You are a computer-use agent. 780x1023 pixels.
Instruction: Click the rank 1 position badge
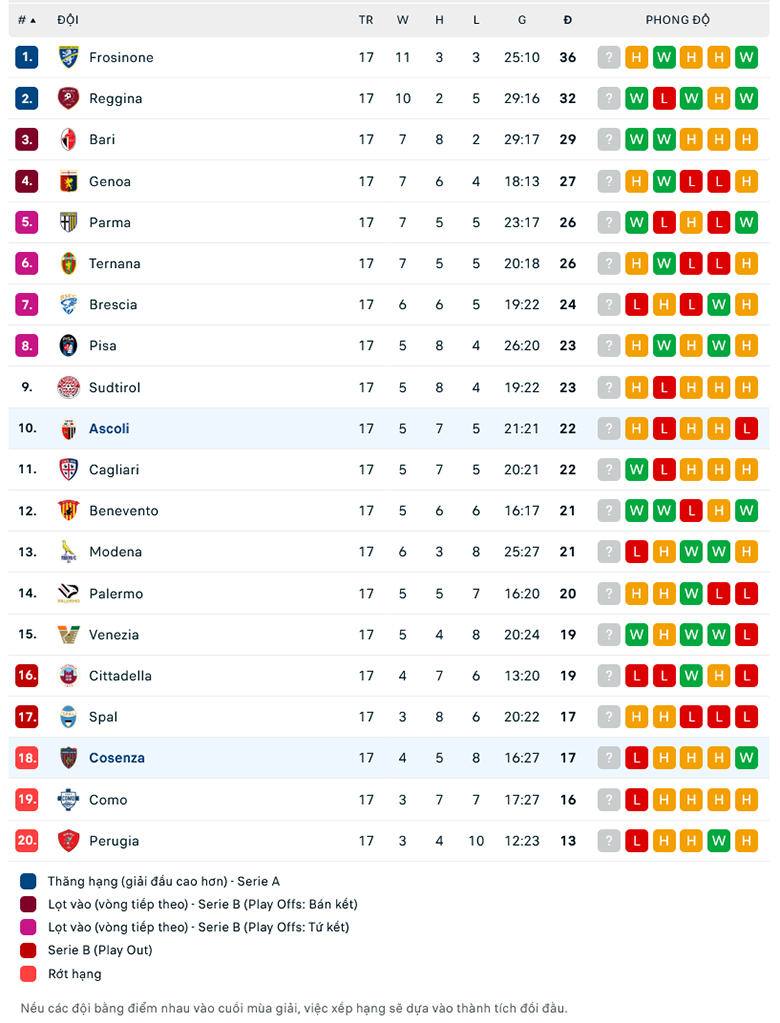pos(27,57)
